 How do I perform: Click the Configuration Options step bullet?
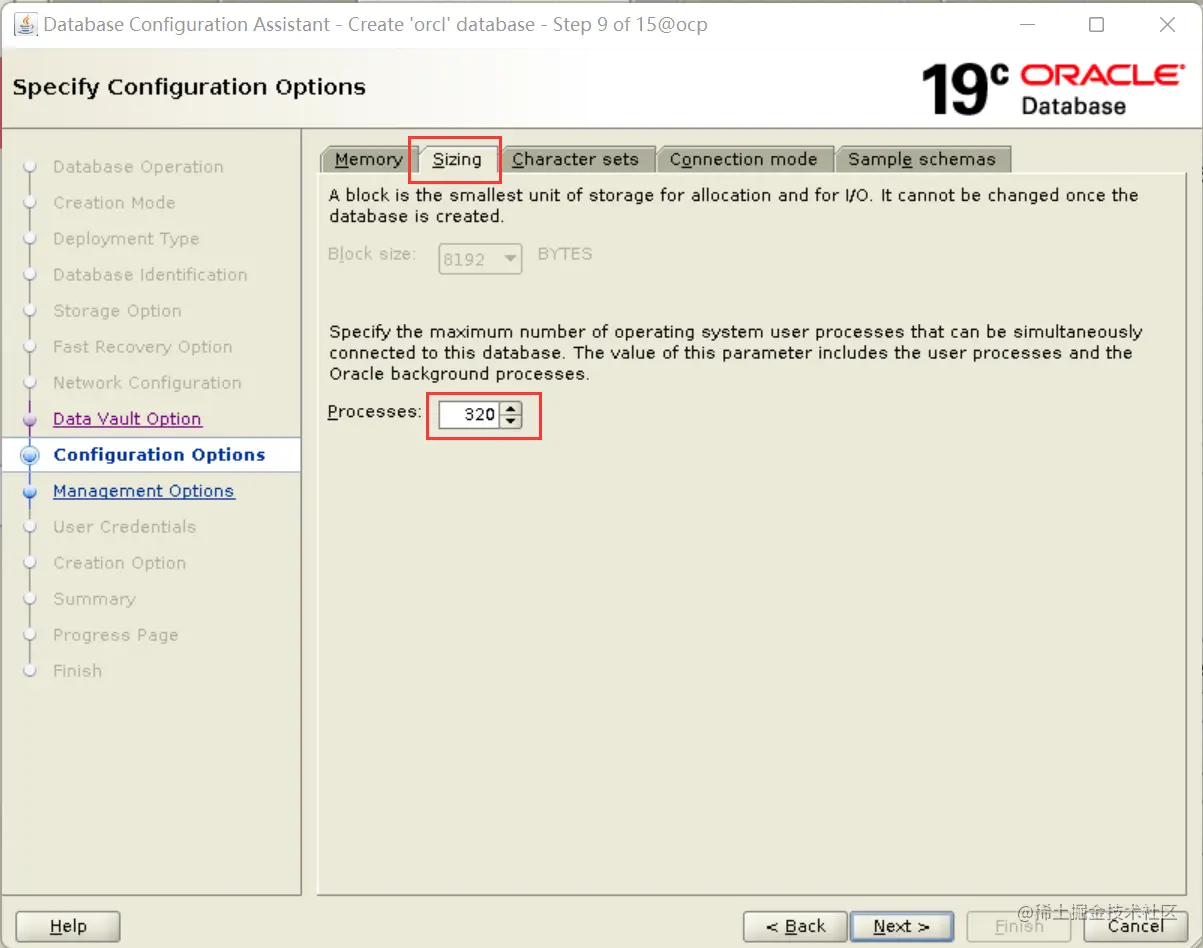30,455
